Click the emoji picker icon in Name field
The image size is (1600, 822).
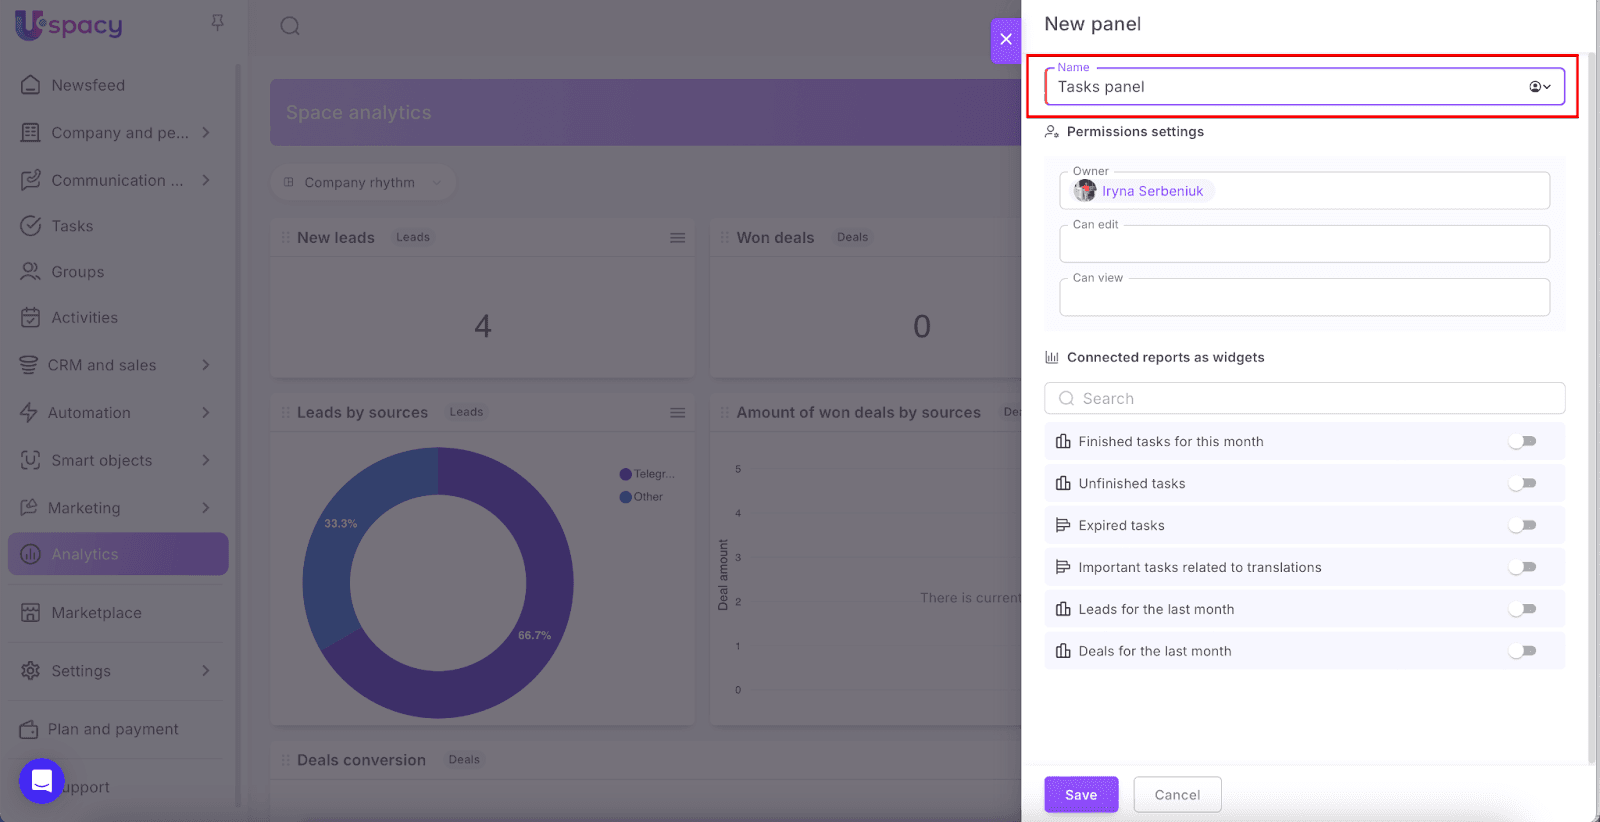[x=1538, y=87]
